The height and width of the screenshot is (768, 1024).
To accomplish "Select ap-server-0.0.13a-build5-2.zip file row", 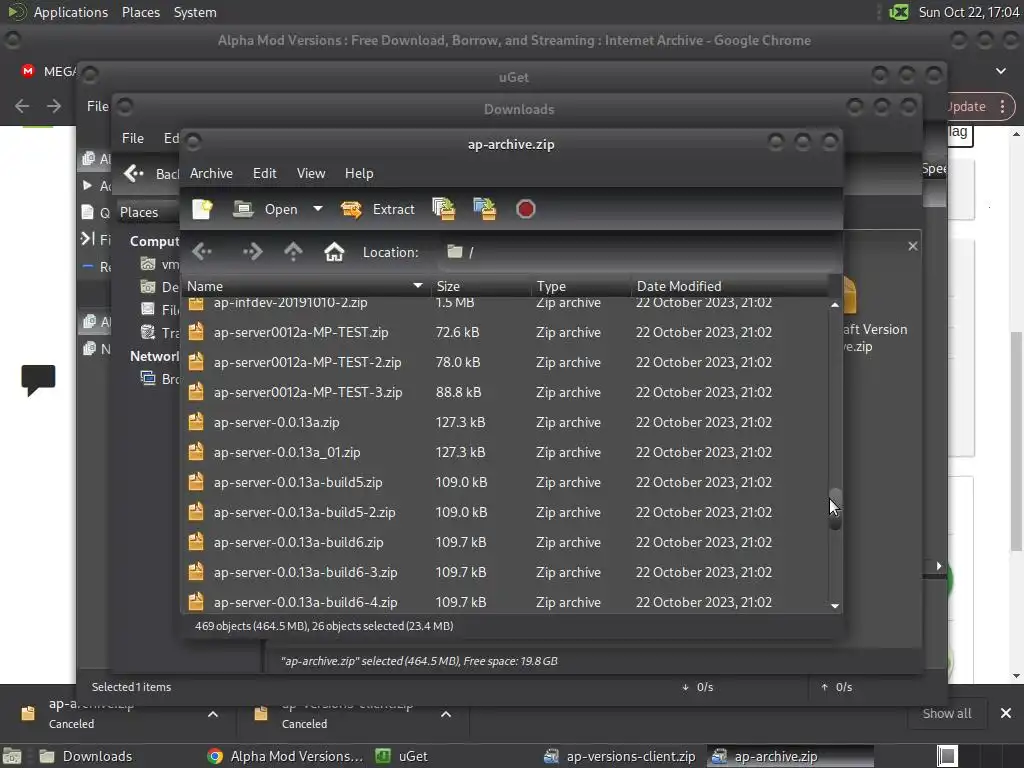I will coord(505,513).
